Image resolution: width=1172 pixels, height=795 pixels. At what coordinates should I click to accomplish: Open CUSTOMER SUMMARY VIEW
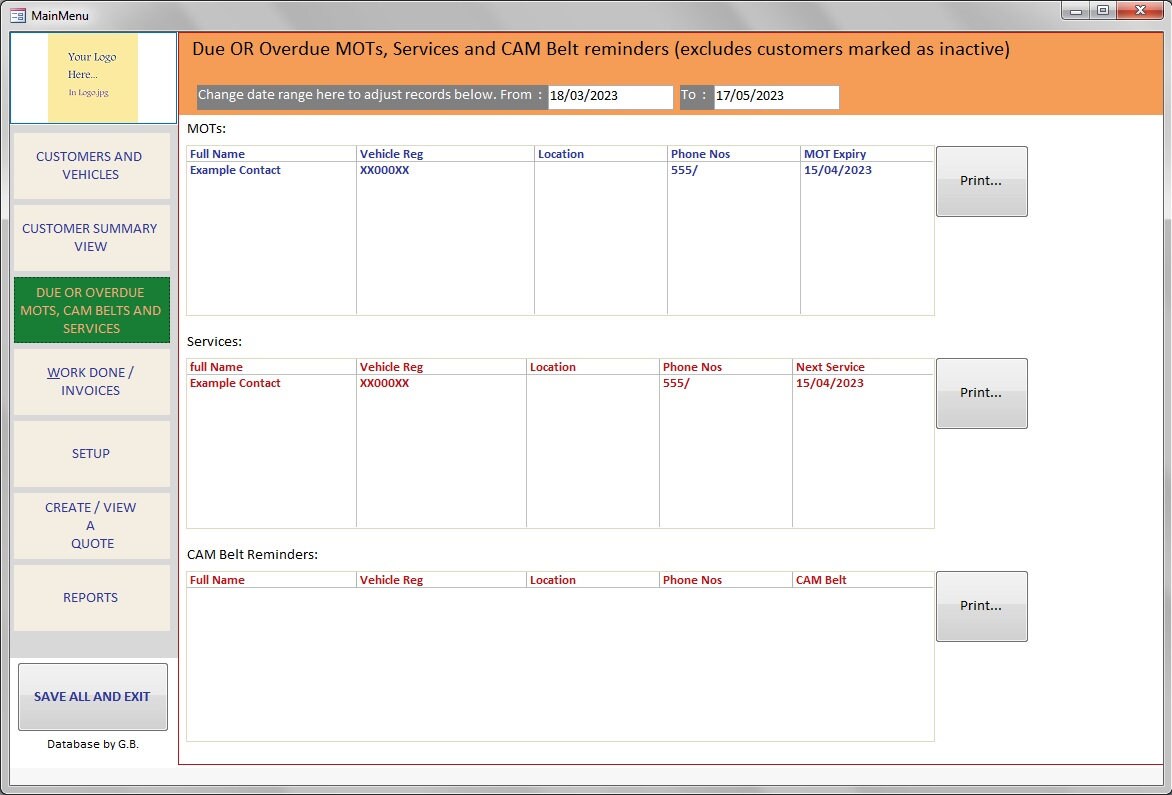90,237
